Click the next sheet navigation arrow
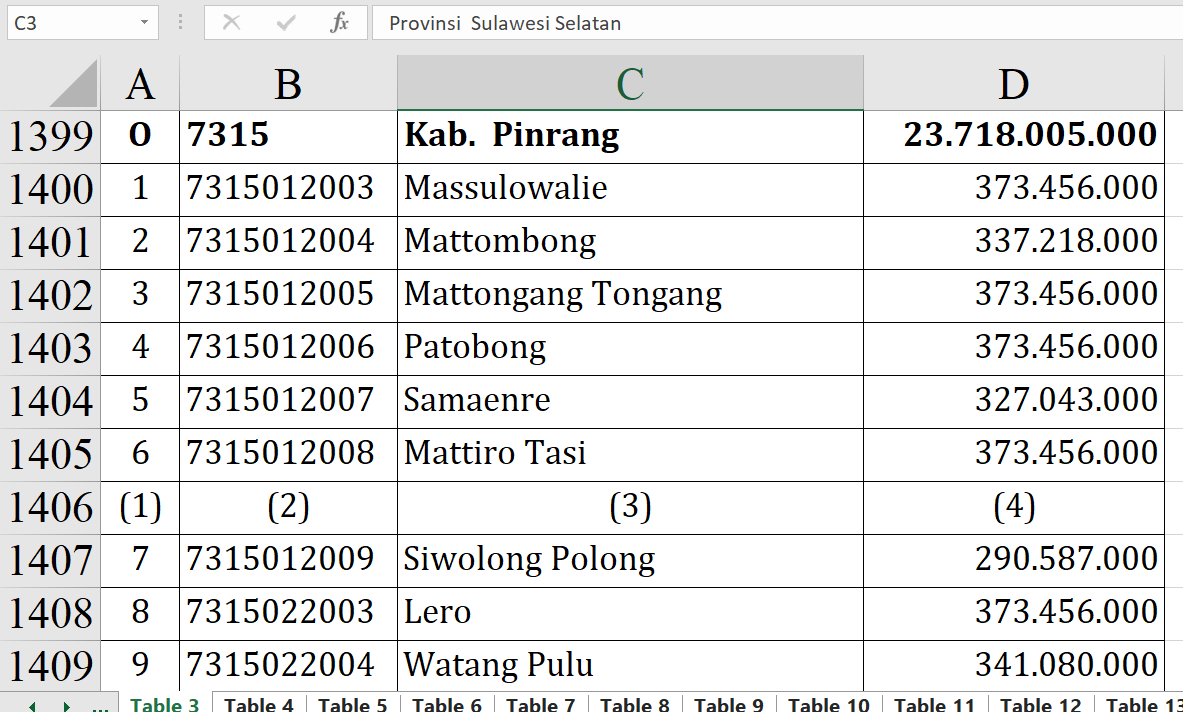This screenshot has width=1183, height=712. pos(67,706)
